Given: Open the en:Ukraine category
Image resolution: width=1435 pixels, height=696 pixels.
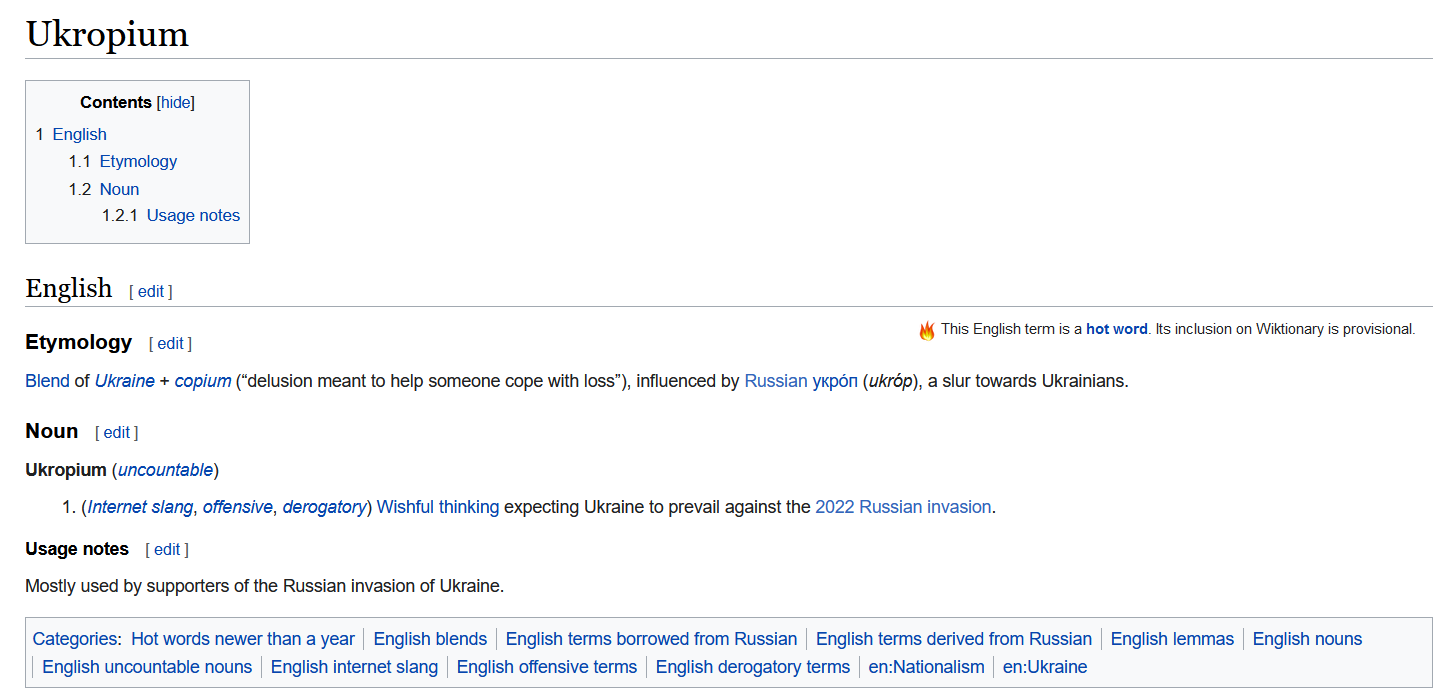Looking at the screenshot, I should (1045, 667).
